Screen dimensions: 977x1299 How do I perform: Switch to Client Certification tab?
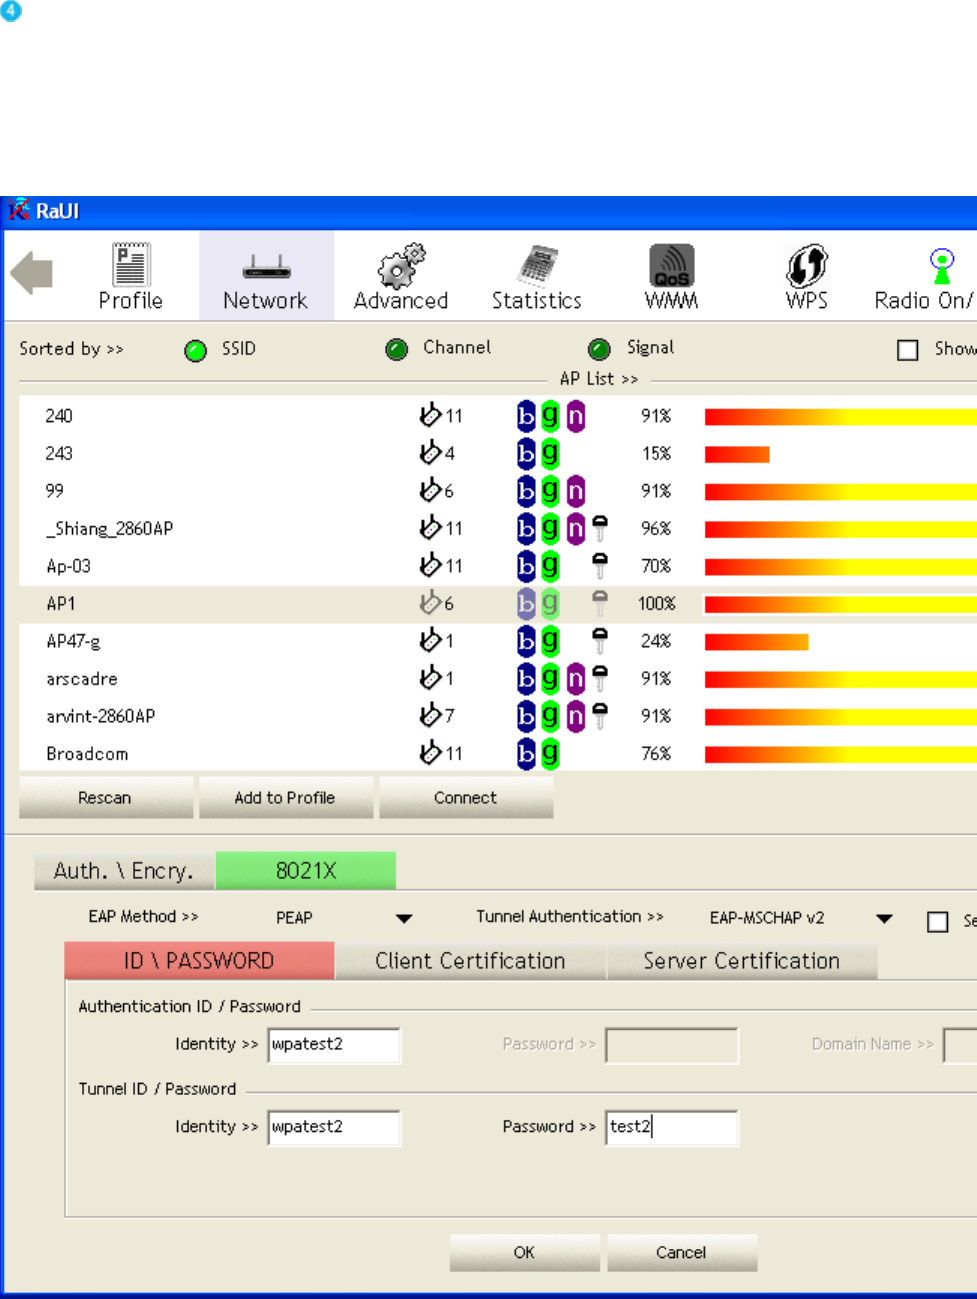click(x=470, y=961)
